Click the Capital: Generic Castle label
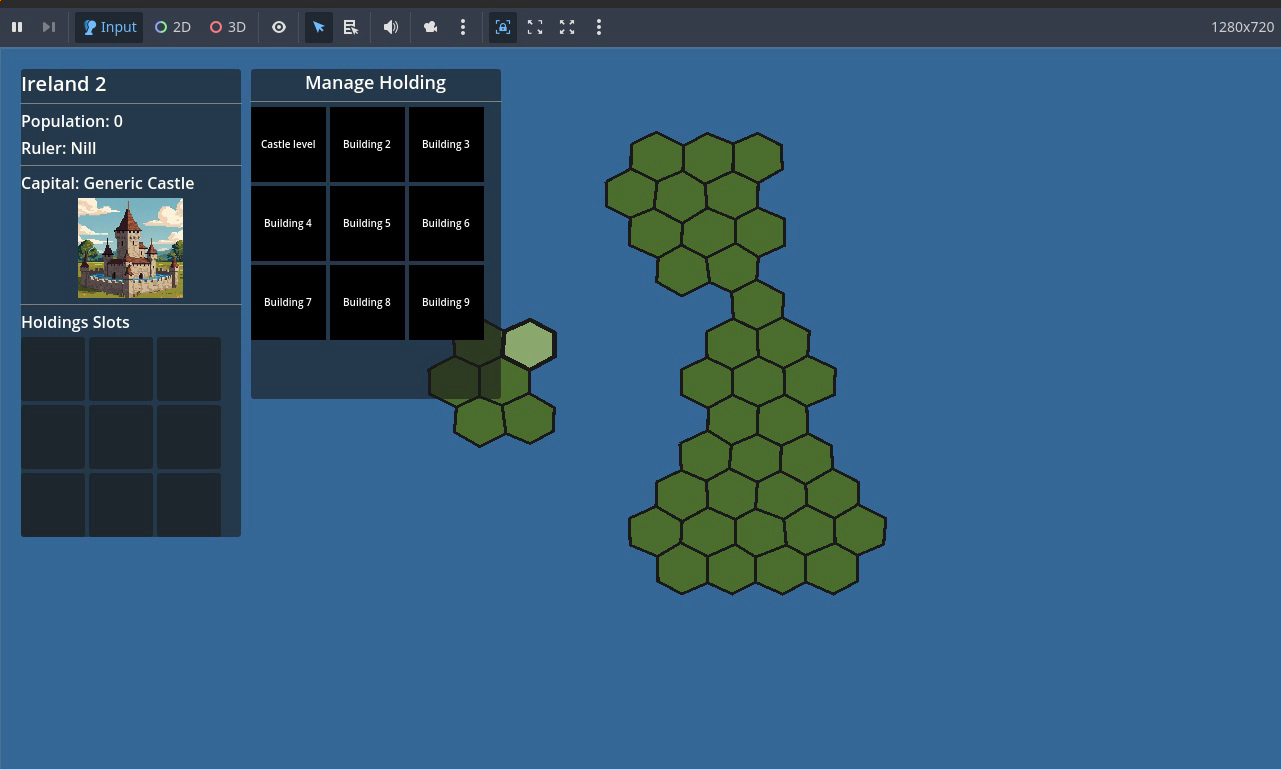Image resolution: width=1281 pixels, height=769 pixels. click(108, 183)
